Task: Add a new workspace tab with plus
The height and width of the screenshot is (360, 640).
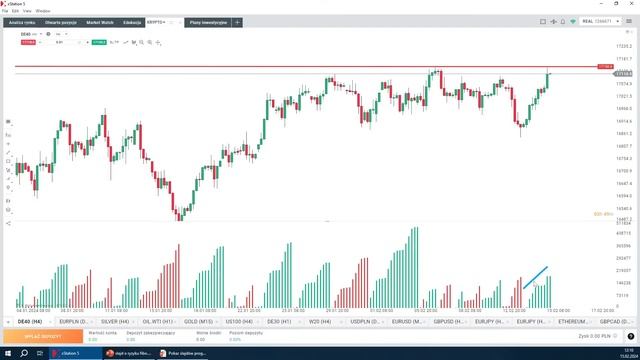Action: tap(237, 22)
